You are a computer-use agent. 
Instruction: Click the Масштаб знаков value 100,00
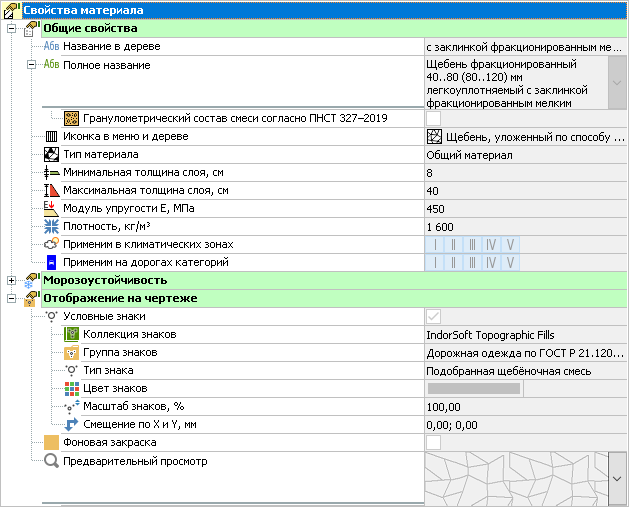point(526,407)
